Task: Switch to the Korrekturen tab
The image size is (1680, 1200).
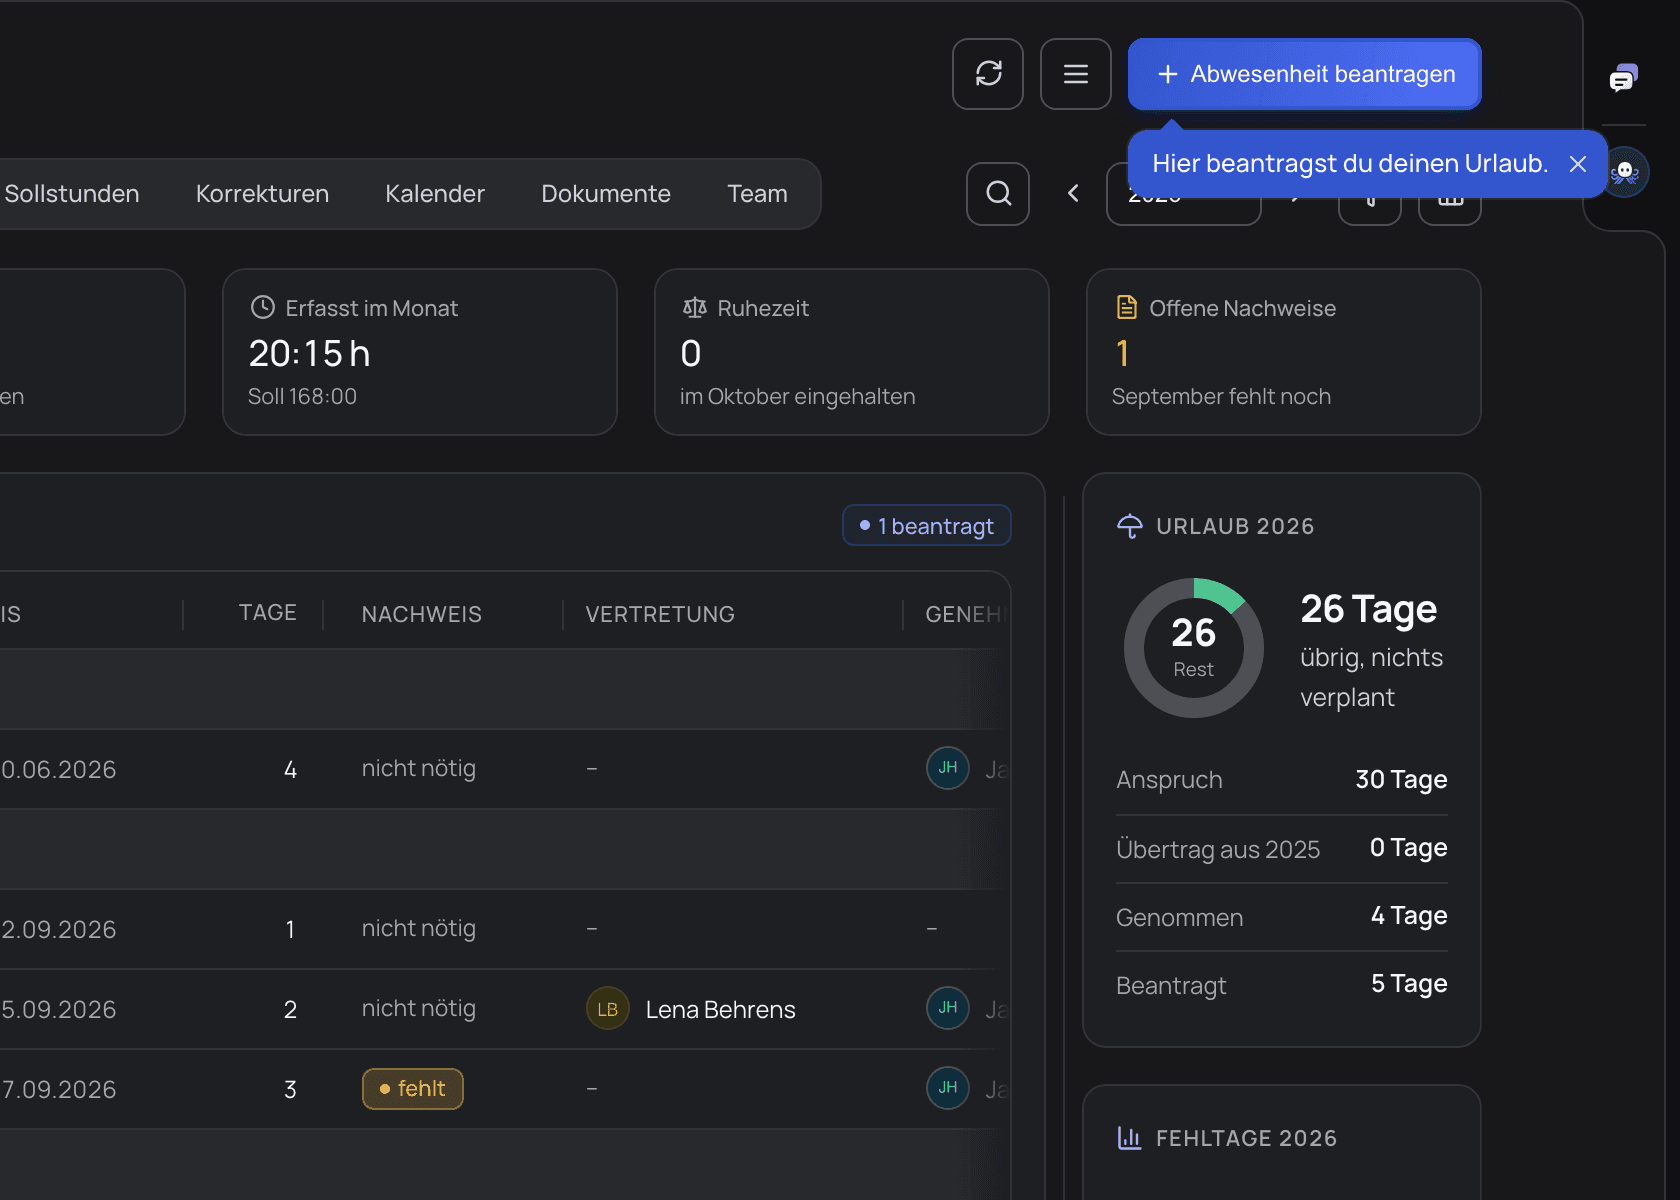Action: point(262,194)
